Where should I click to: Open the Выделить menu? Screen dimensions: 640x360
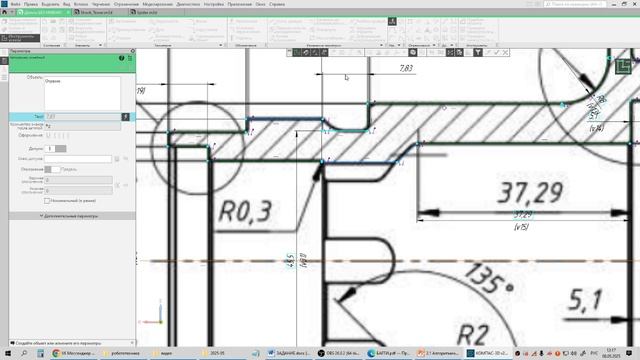(51, 4)
